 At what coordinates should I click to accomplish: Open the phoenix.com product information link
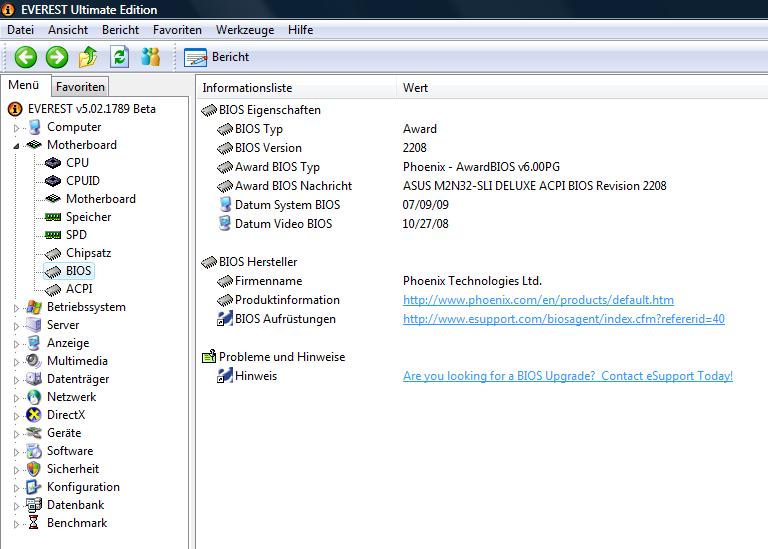[538, 300]
